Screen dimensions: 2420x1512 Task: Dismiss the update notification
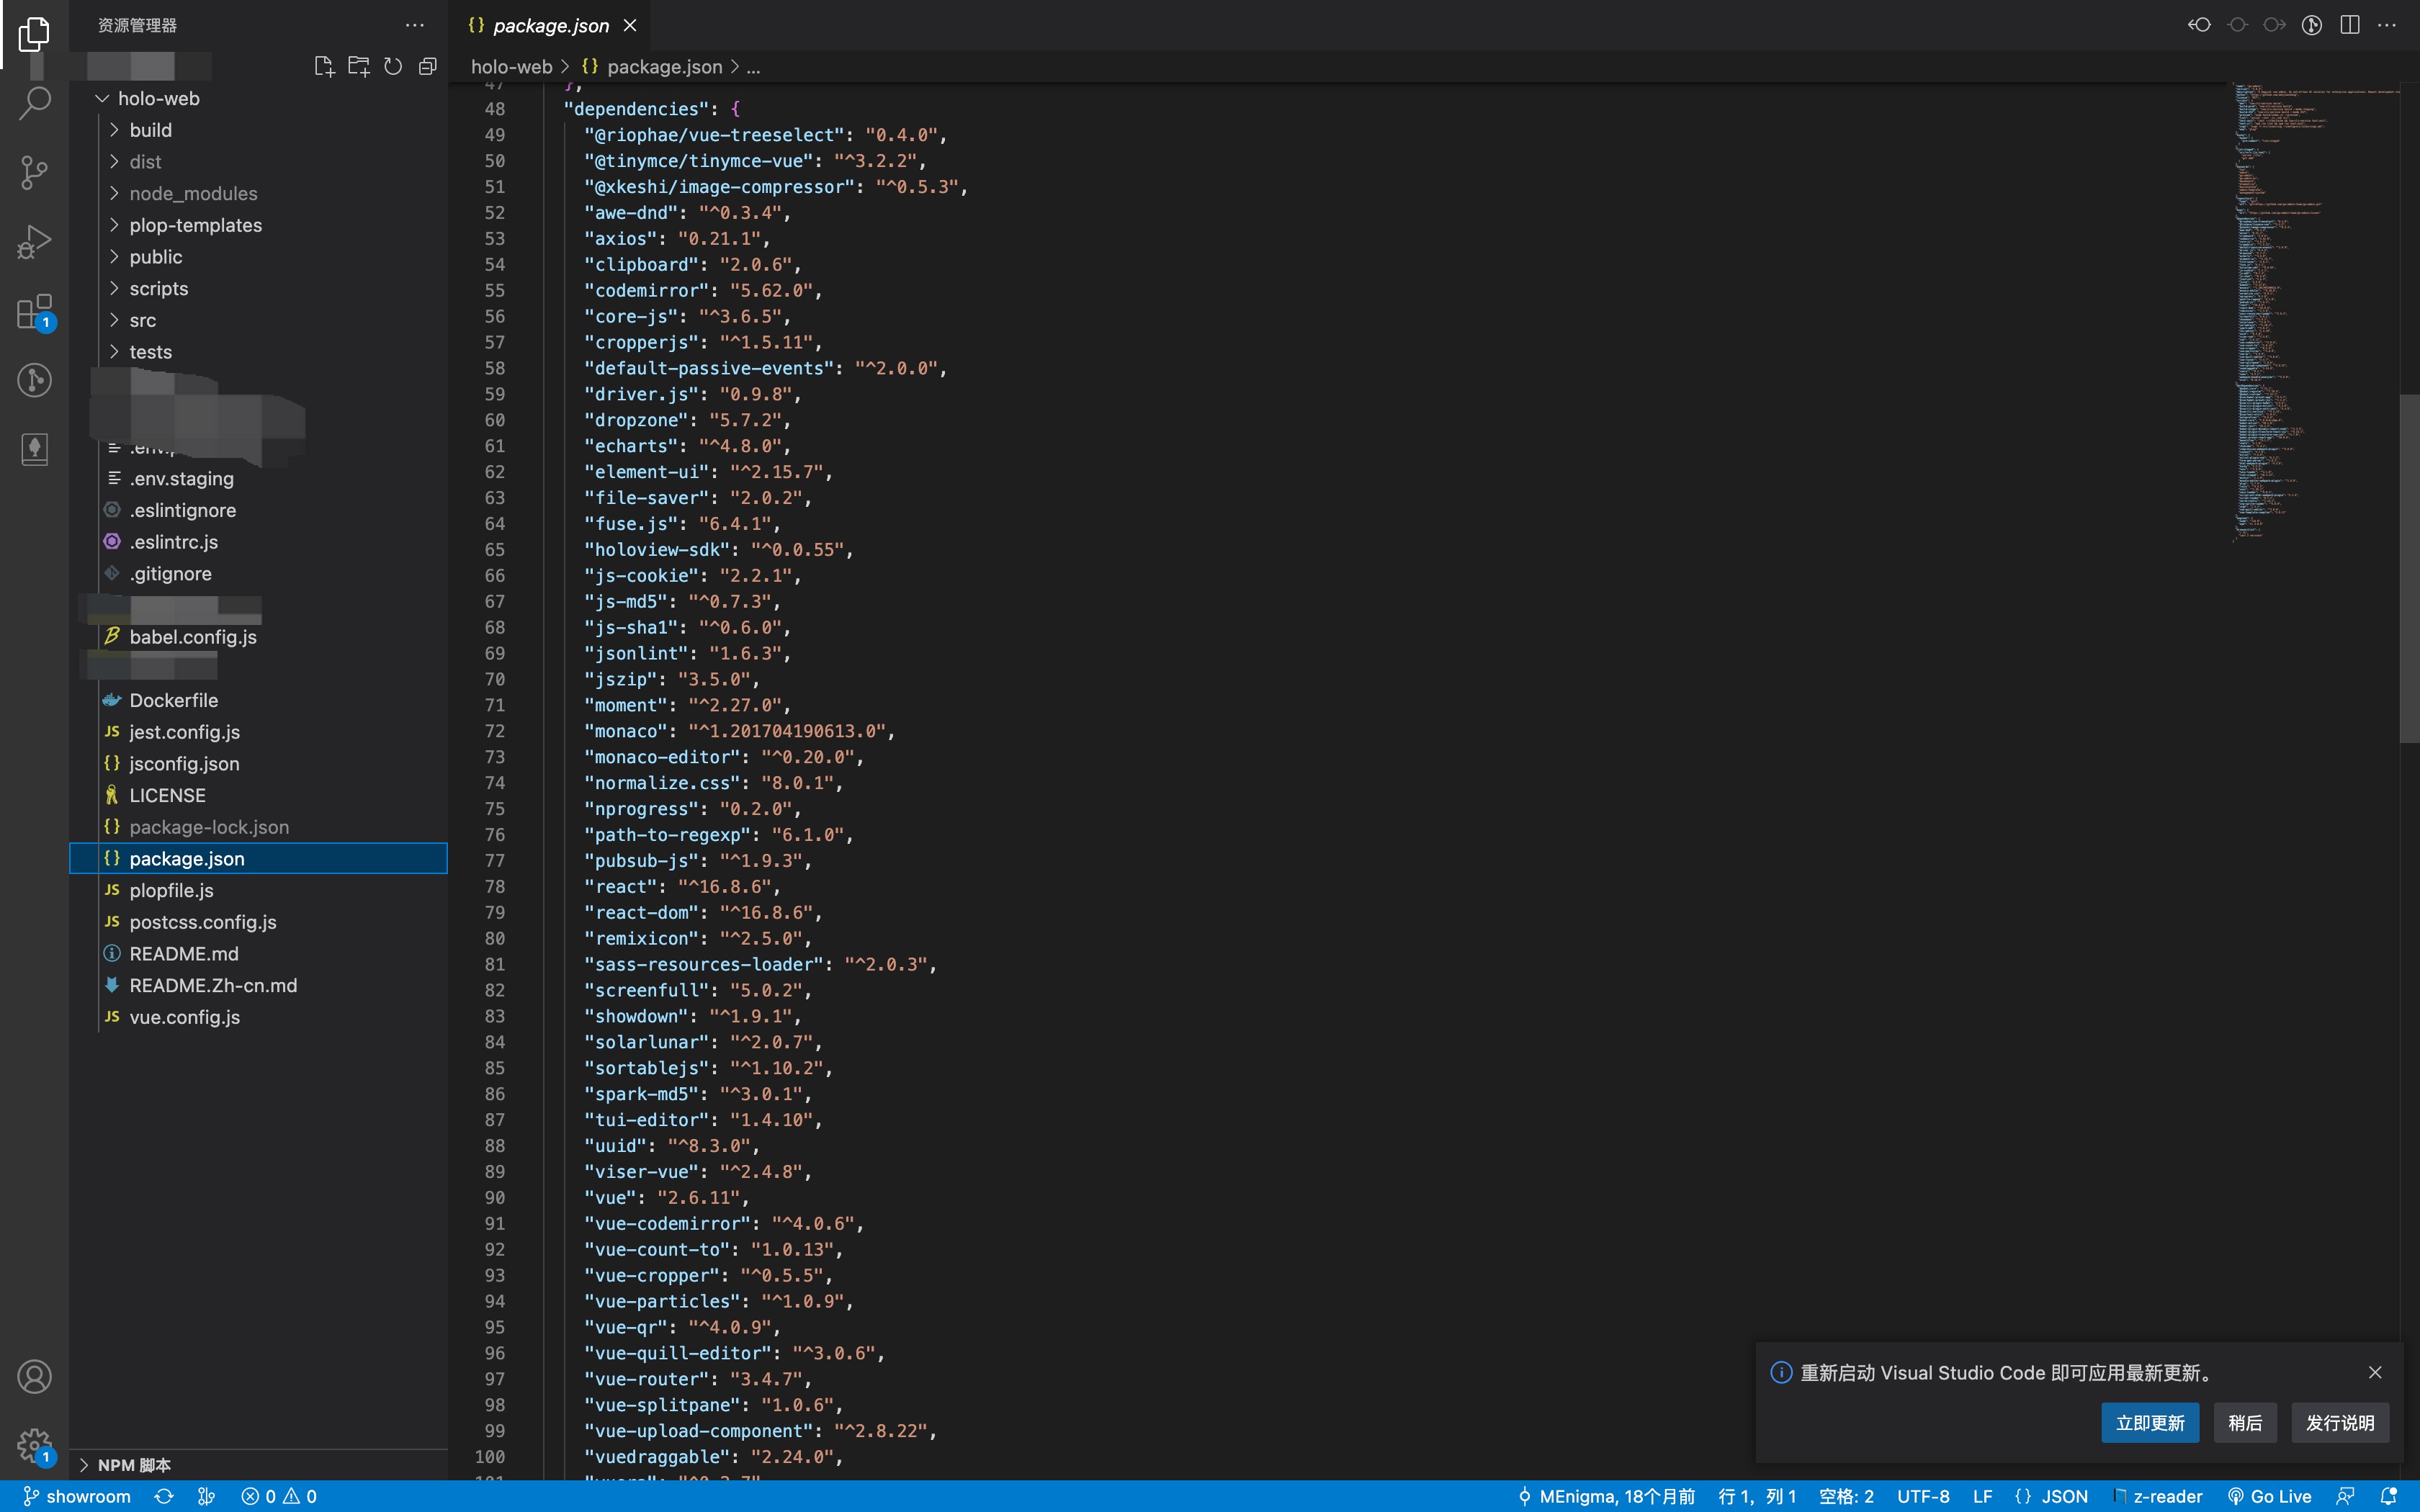2375,1372
